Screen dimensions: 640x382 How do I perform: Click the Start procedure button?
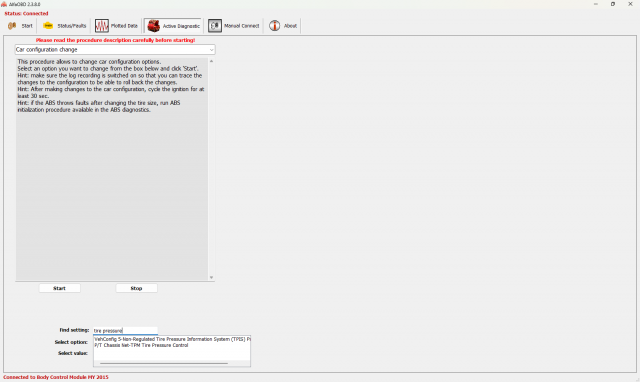[60, 288]
